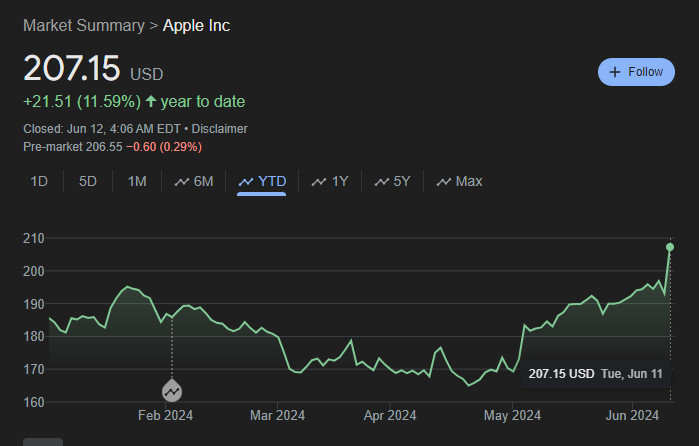This screenshot has width=699, height=446.
Task: Click the green endpoint dot on the chart
Action: click(670, 247)
